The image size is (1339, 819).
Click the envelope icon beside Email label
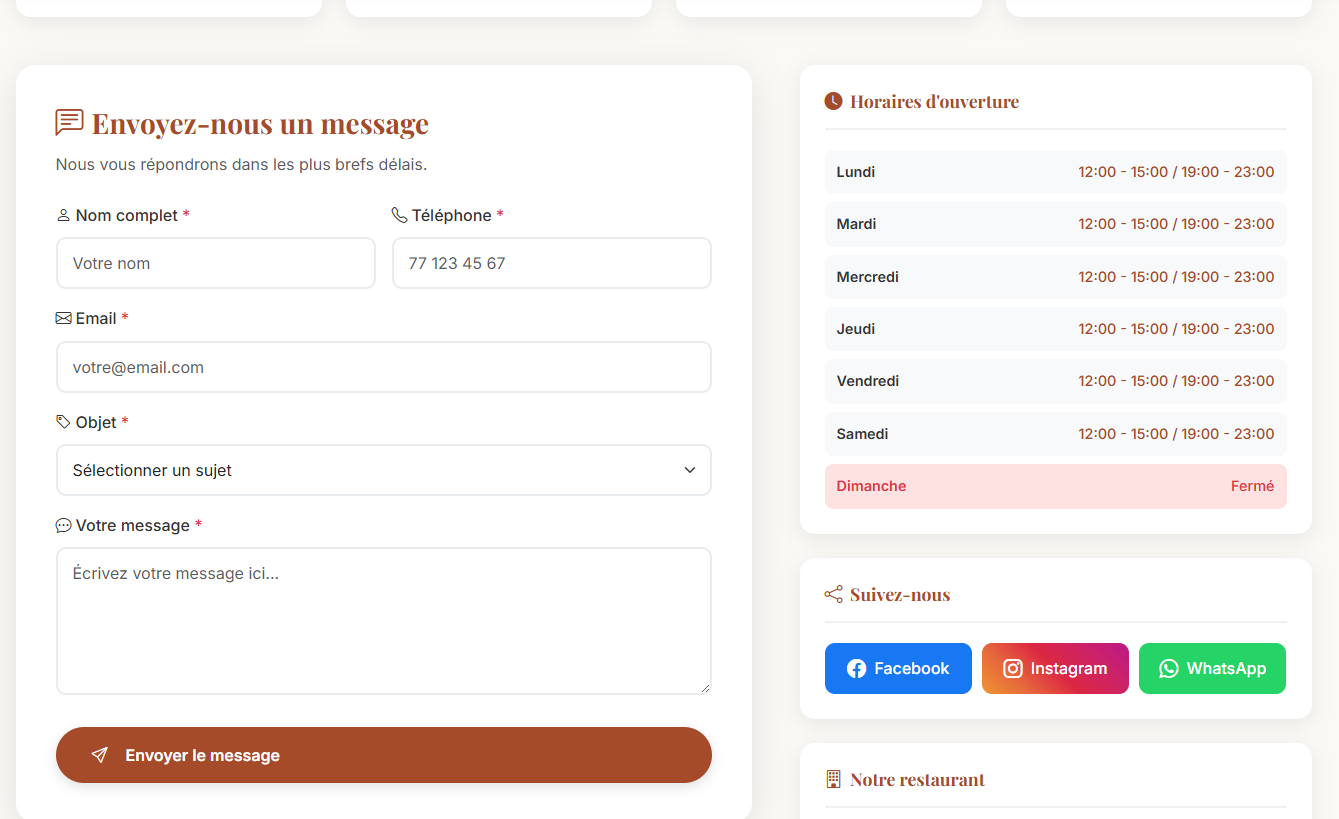coord(63,318)
